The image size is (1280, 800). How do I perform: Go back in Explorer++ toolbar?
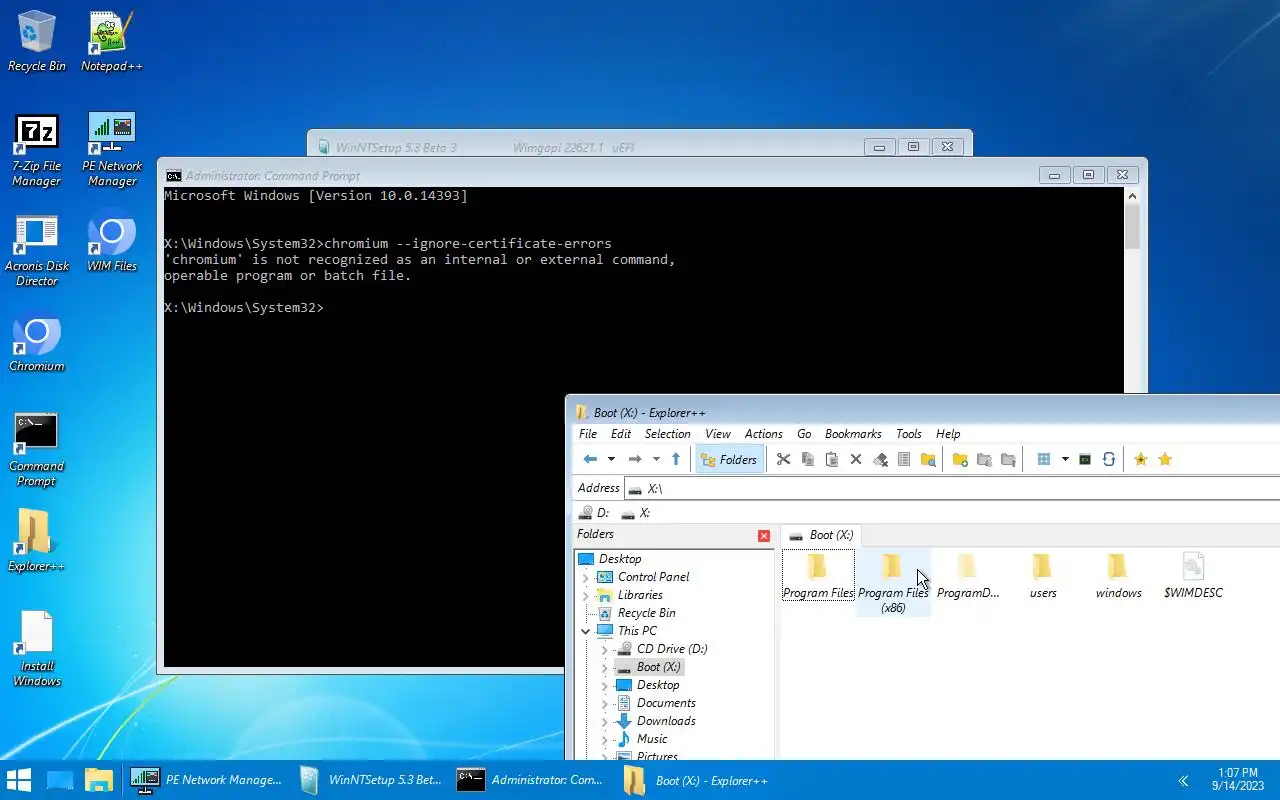coord(590,459)
